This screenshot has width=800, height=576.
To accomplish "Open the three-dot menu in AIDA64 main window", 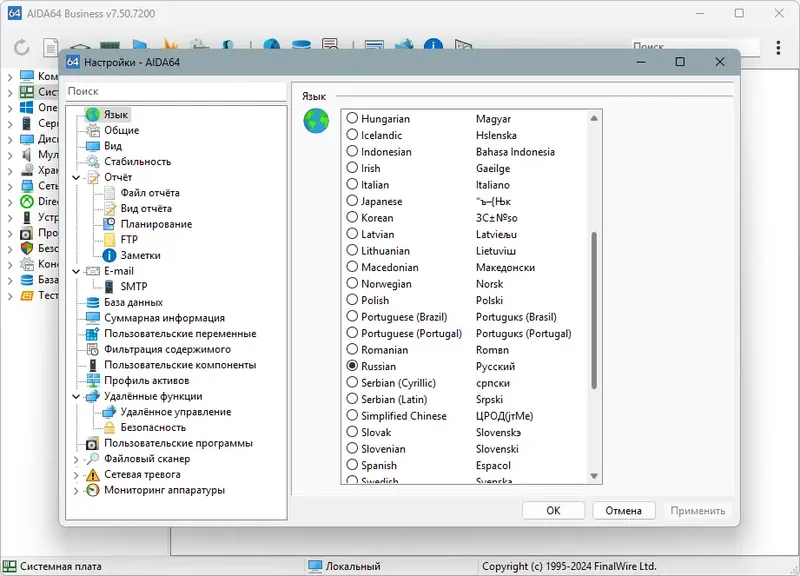I will click(x=778, y=47).
